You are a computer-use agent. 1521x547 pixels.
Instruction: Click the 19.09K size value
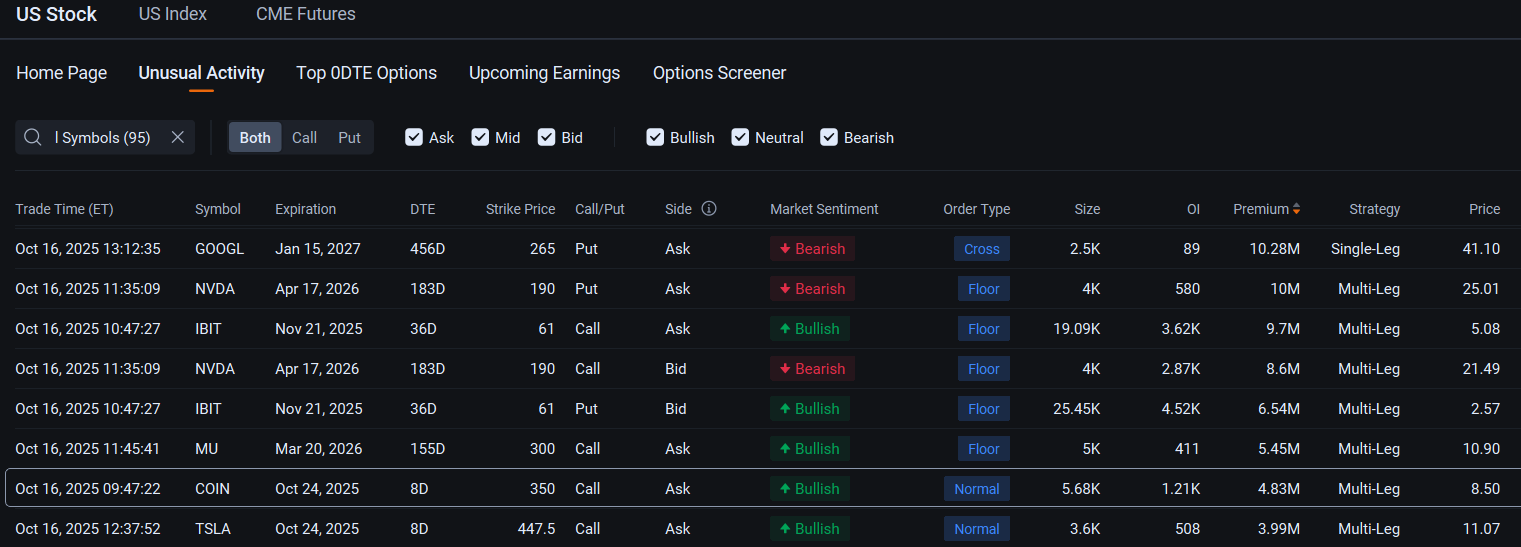[x=1075, y=329]
